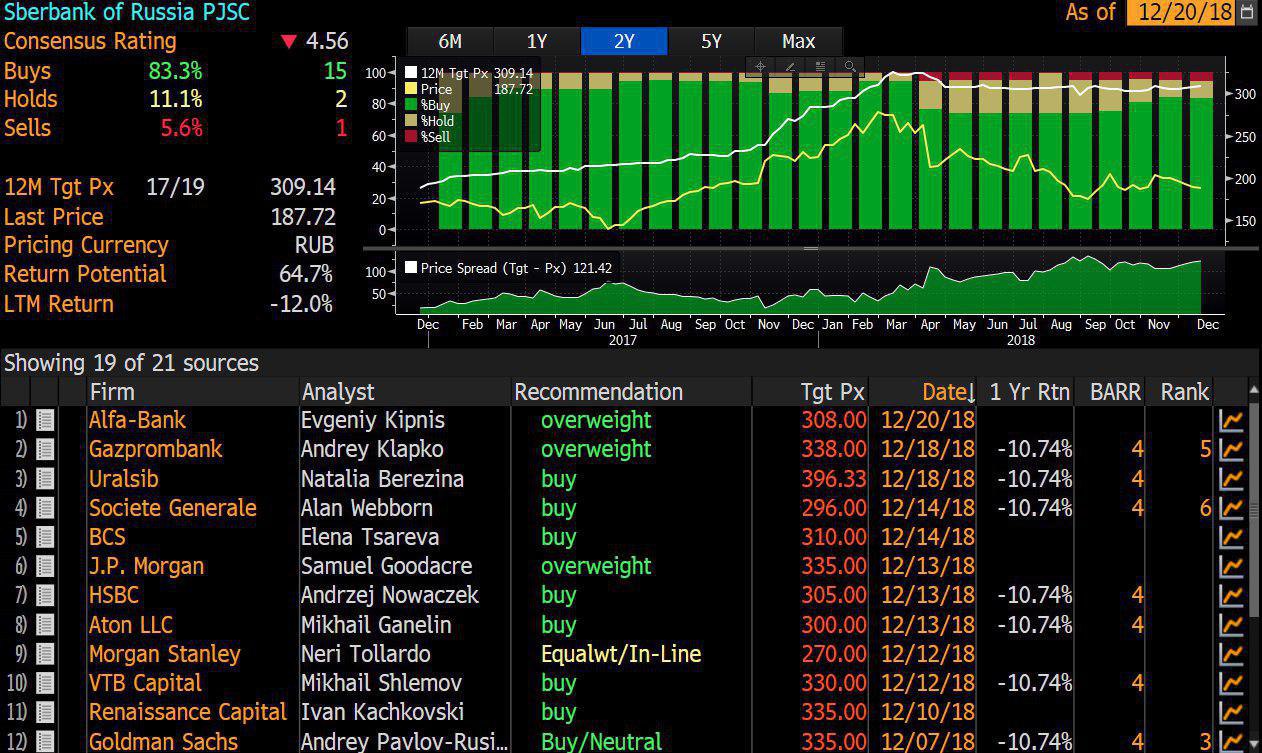Open the J.P. Morgan report document icon
This screenshot has height=753, width=1262.
pyautogui.click(x=45, y=567)
